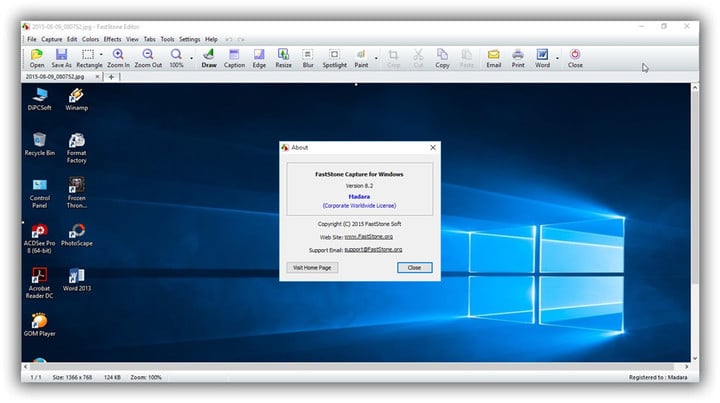Open the Edit menu
Screen dimensions: 720x403
pos(72,39)
